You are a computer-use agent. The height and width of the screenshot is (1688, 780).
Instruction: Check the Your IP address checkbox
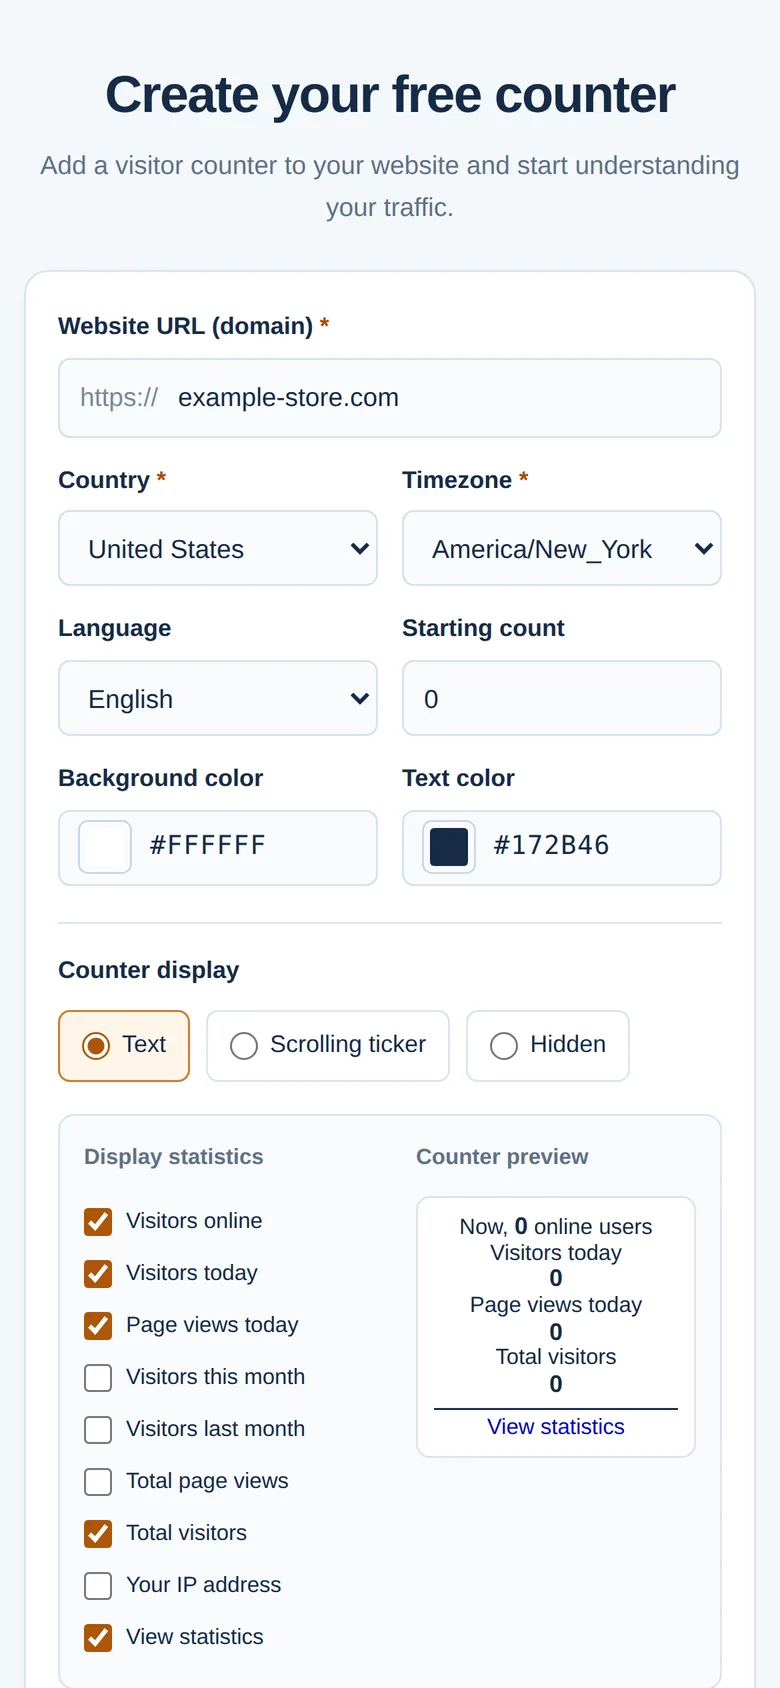pyautogui.click(x=98, y=1586)
